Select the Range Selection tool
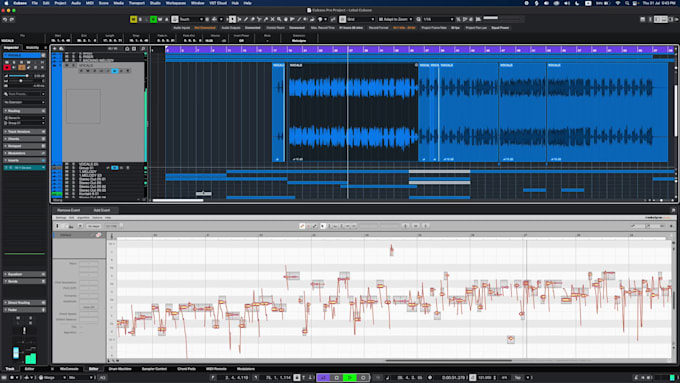The height and width of the screenshot is (383, 680). 239,20
